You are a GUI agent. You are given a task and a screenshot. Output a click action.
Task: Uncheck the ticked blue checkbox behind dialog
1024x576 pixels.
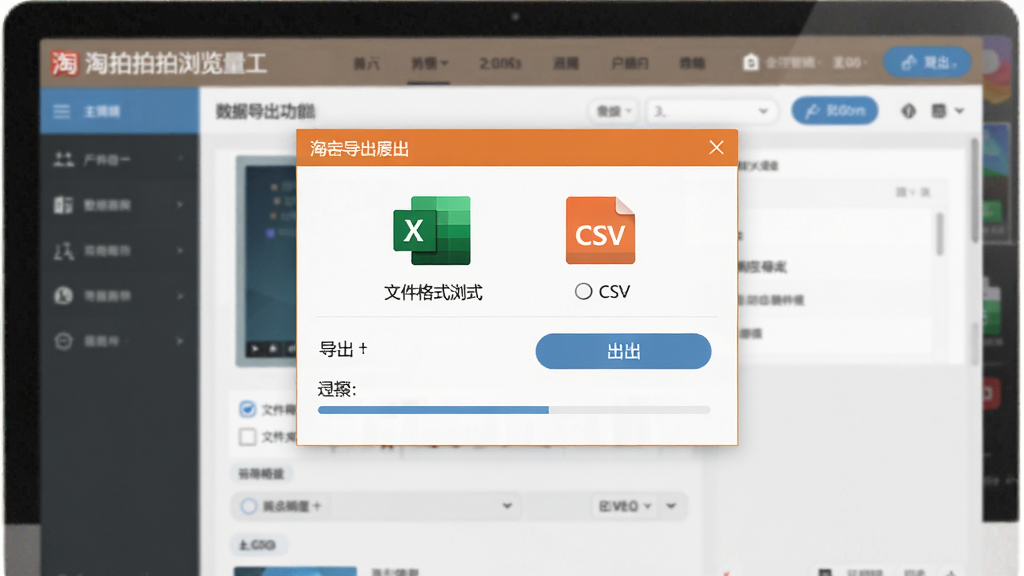point(247,409)
